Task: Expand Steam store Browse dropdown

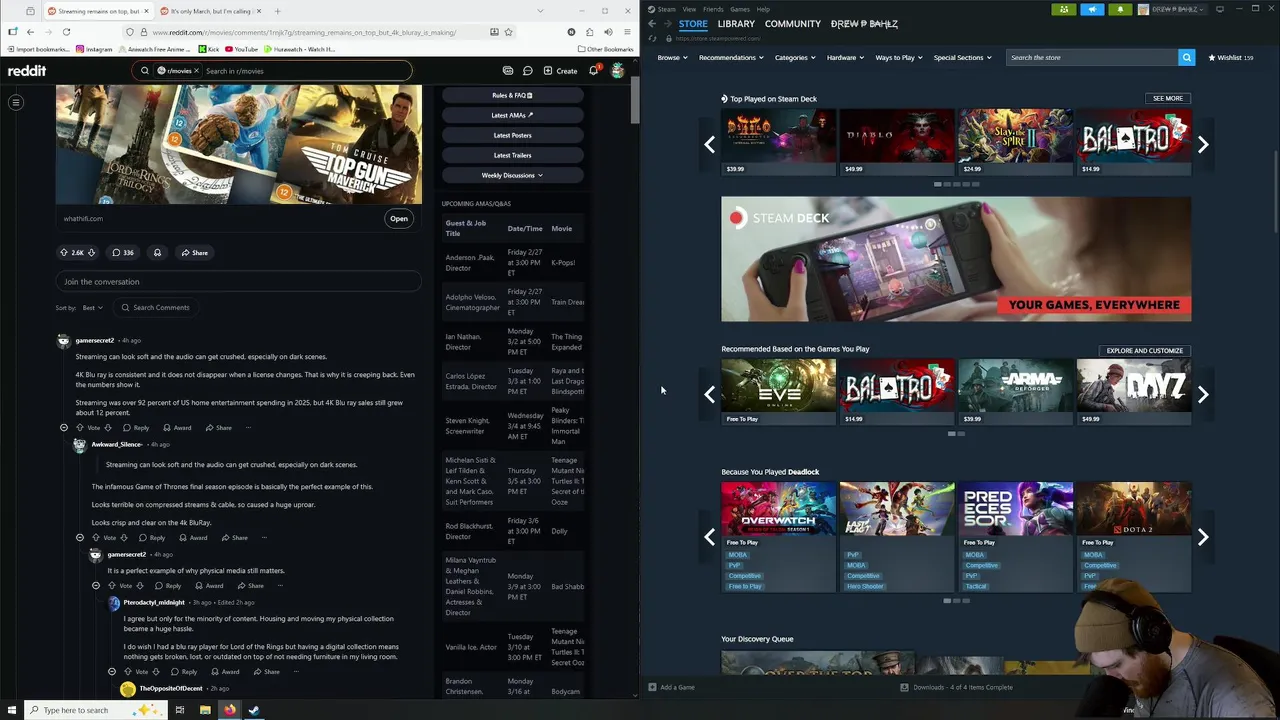Action: click(x=672, y=57)
